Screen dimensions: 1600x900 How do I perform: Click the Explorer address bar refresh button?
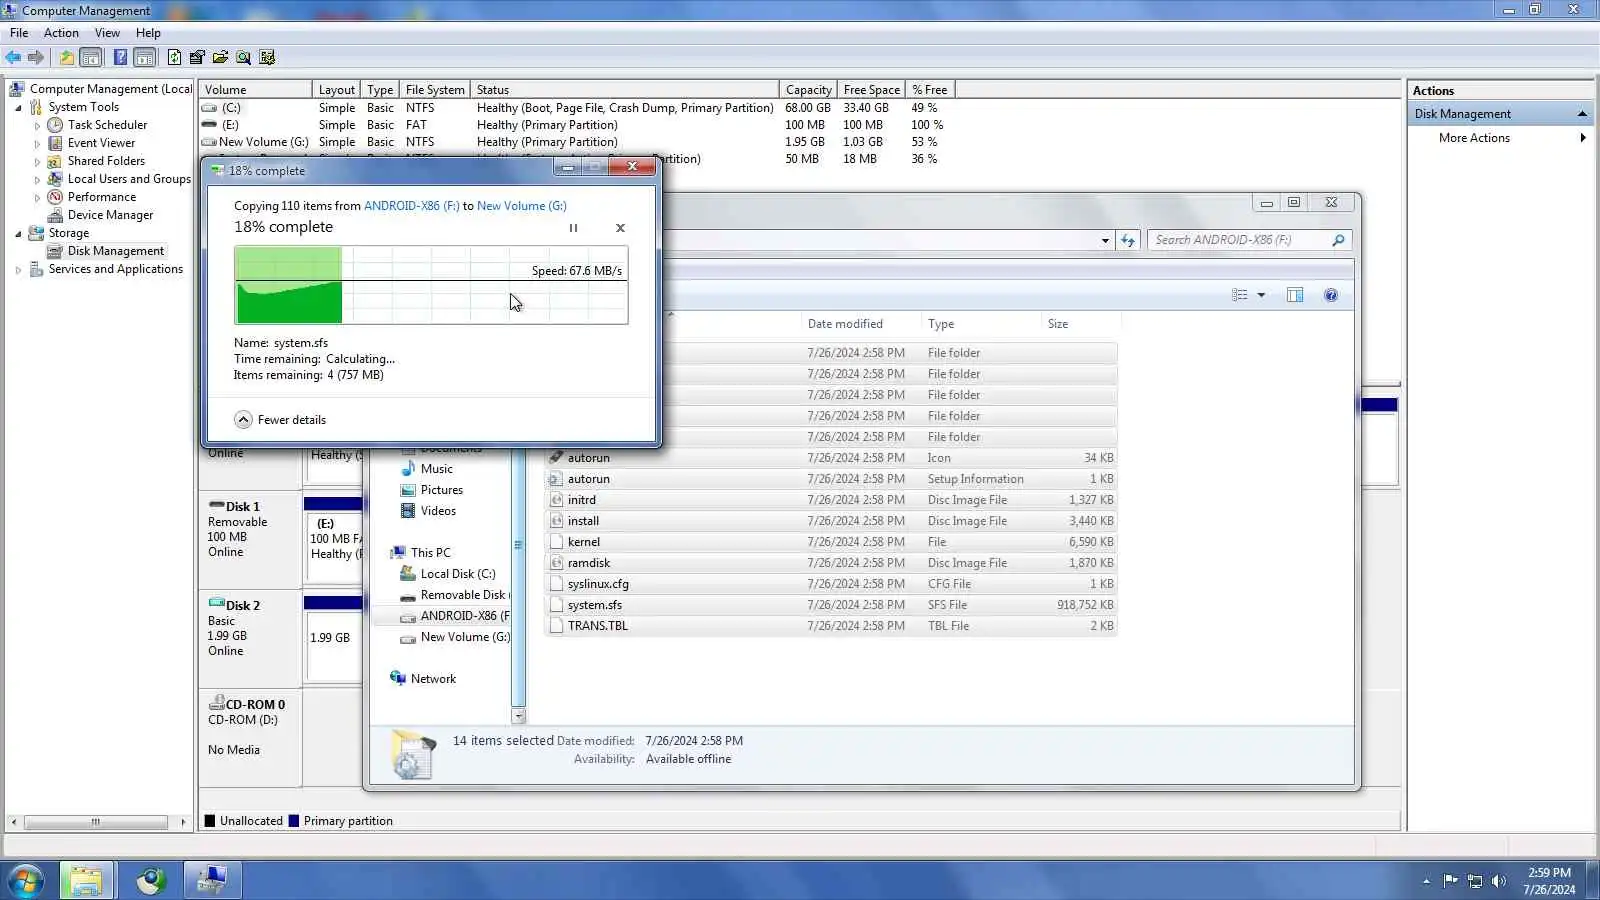pyautogui.click(x=1128, y=240)
